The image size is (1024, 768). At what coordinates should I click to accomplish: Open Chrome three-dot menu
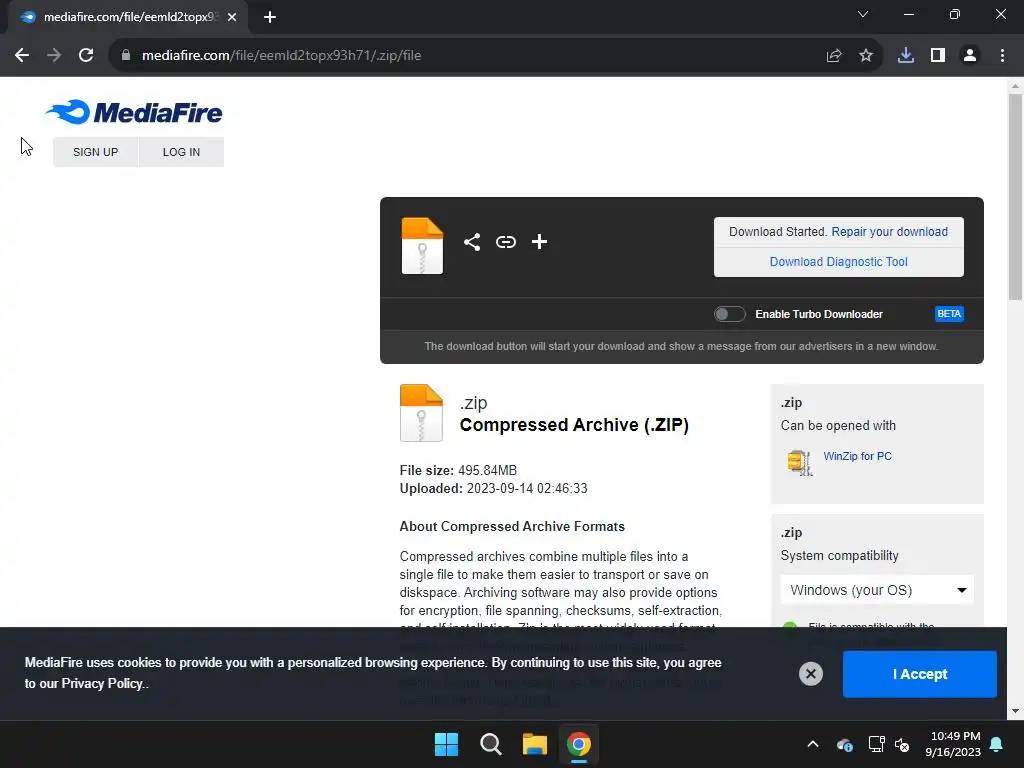(x=1002, y=56)
